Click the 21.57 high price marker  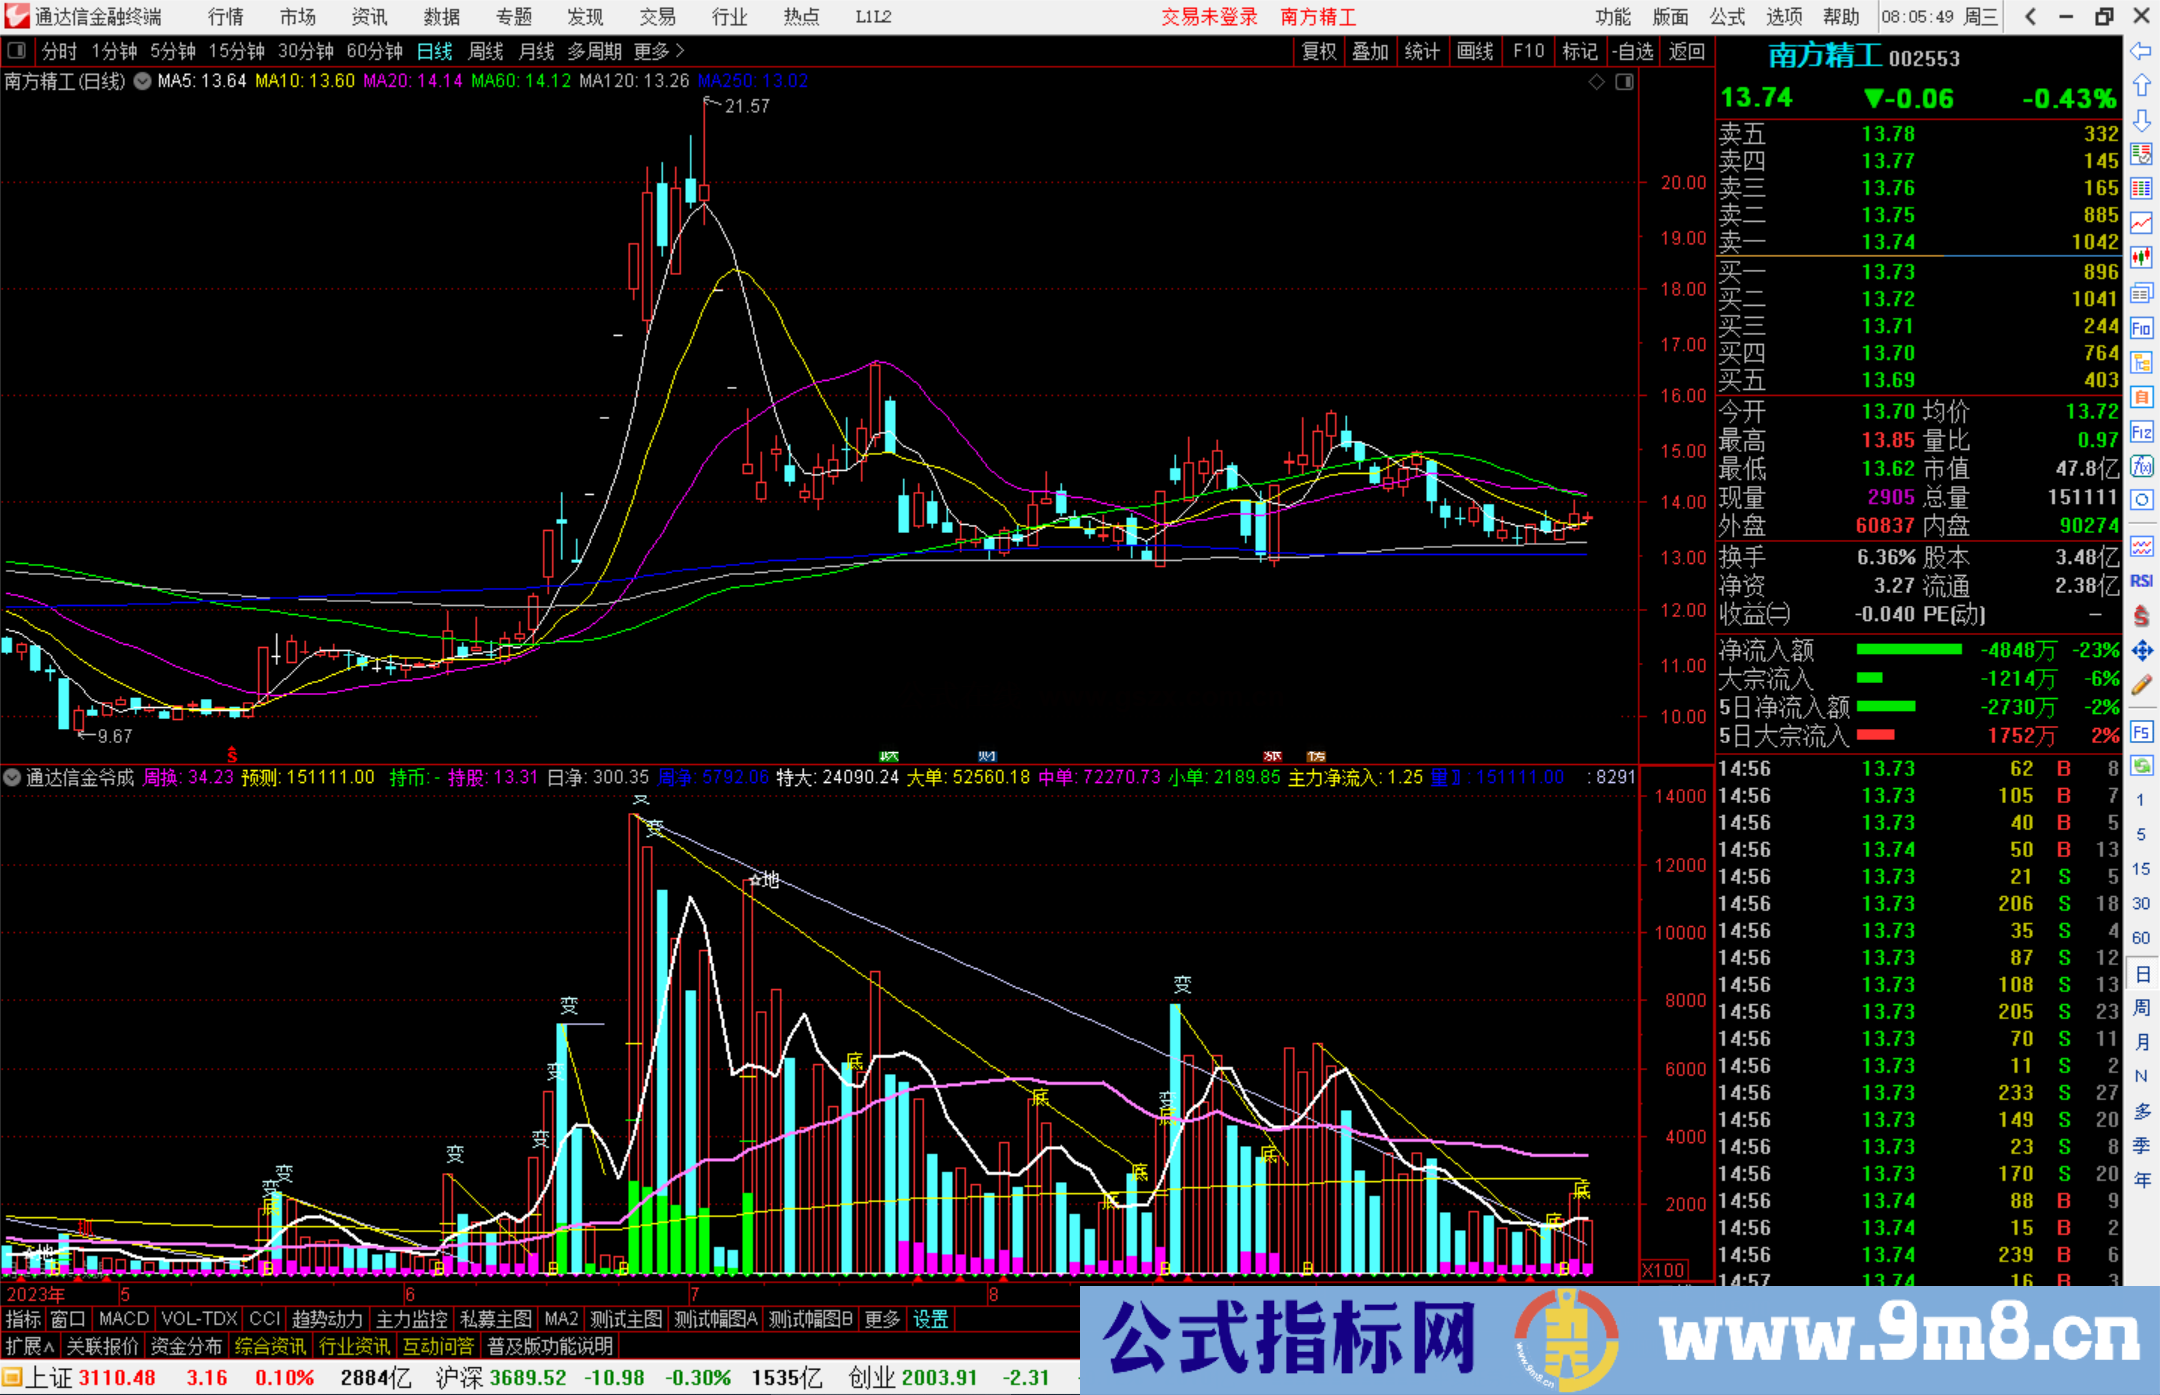click(747, 106)
